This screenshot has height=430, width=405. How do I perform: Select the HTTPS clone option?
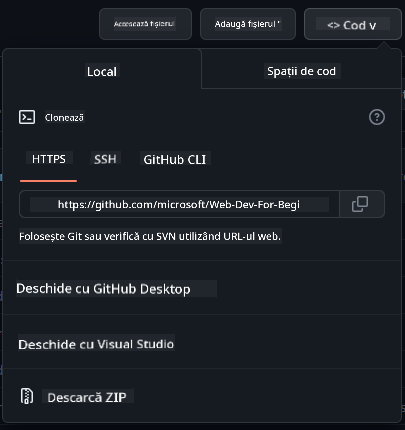(49, 159)
